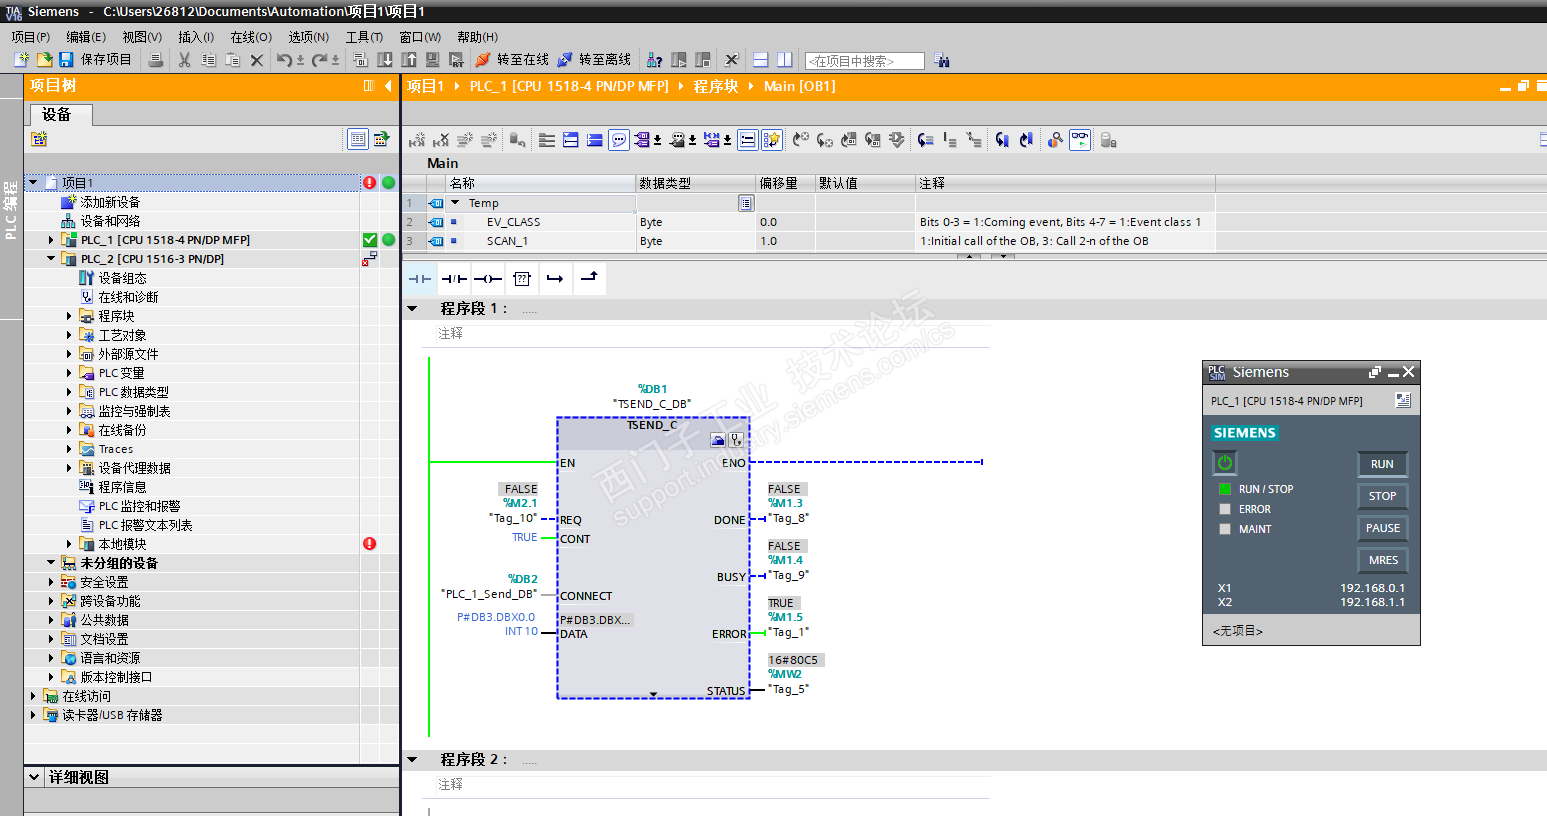
Task: Toggle the PLCSIM power button
Action: tap(1224, 463)
